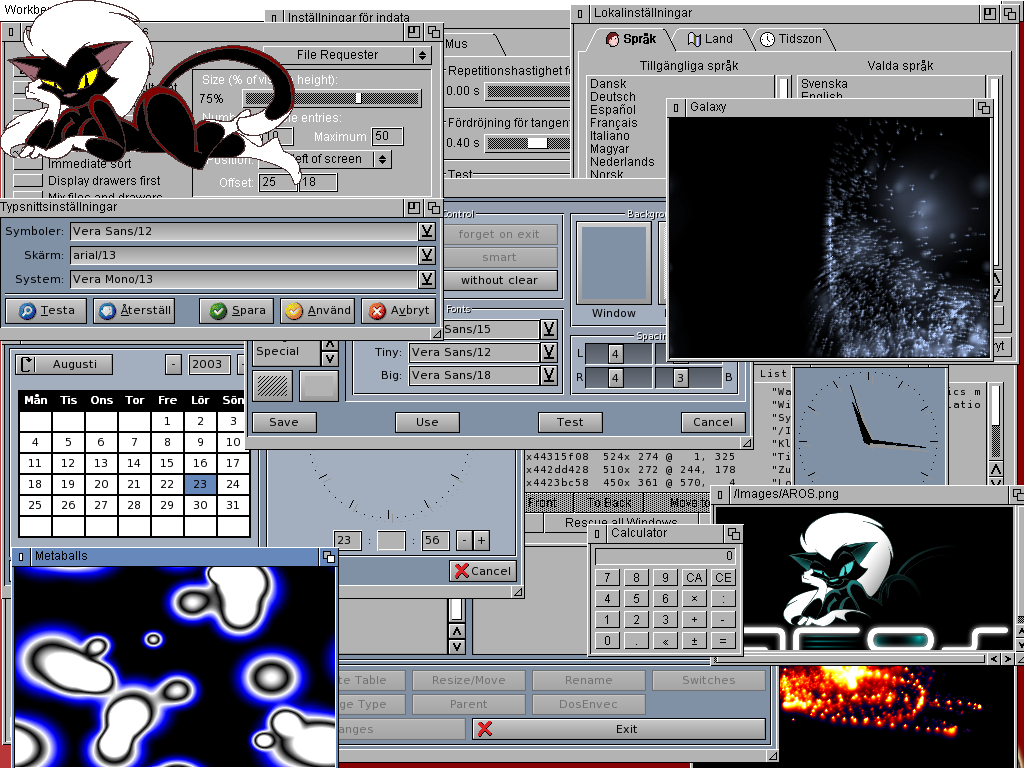Click the Galaxy window depth gadget

984,108
